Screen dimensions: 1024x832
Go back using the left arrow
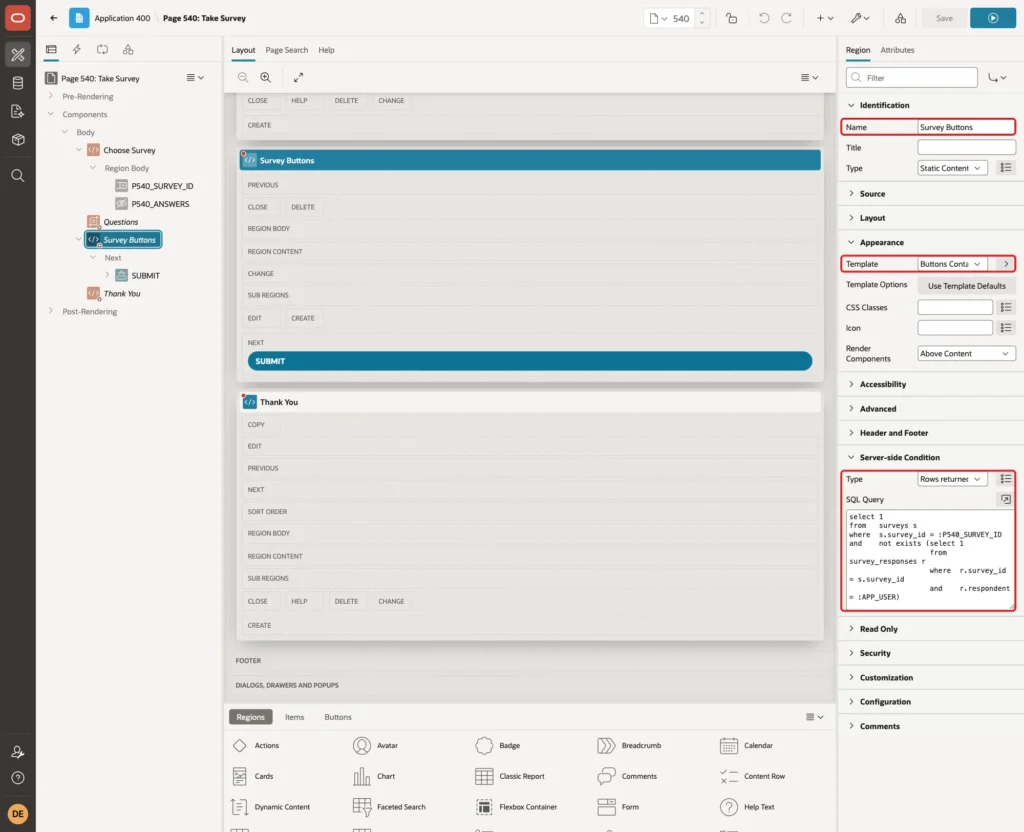54,18
